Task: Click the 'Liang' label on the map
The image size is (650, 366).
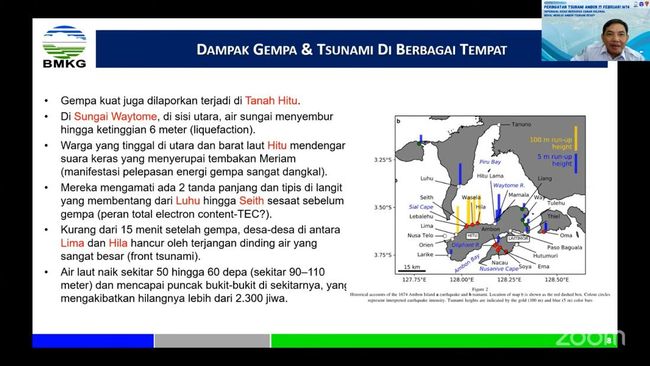Action: tap(545, 179)
